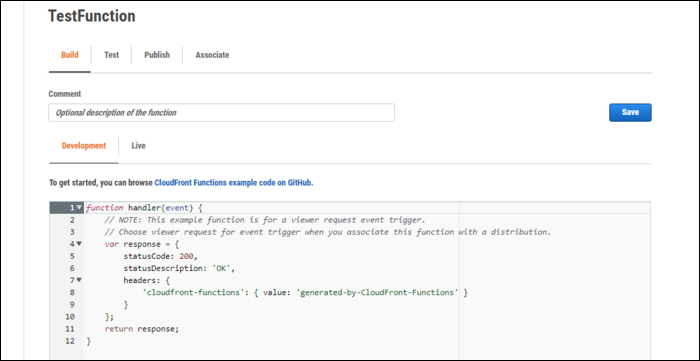
Task: Switch to the Development code tab
Action: 84,146
